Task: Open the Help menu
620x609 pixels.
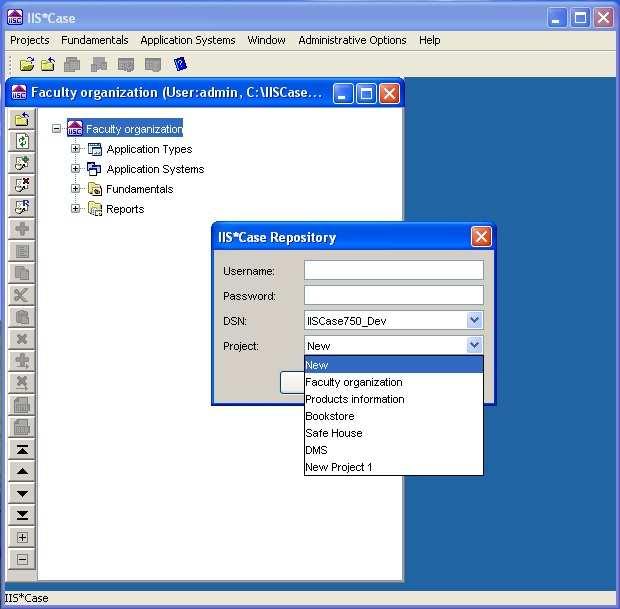Action: [x=429, y=40]
